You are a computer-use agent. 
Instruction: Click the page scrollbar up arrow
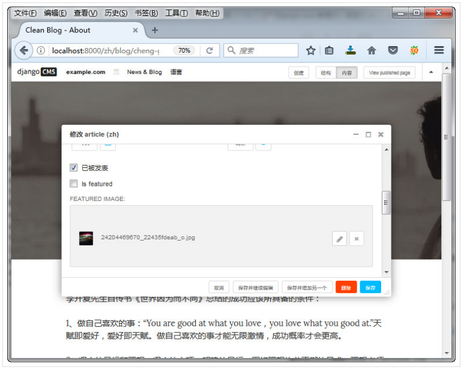(x=447, y=68)
